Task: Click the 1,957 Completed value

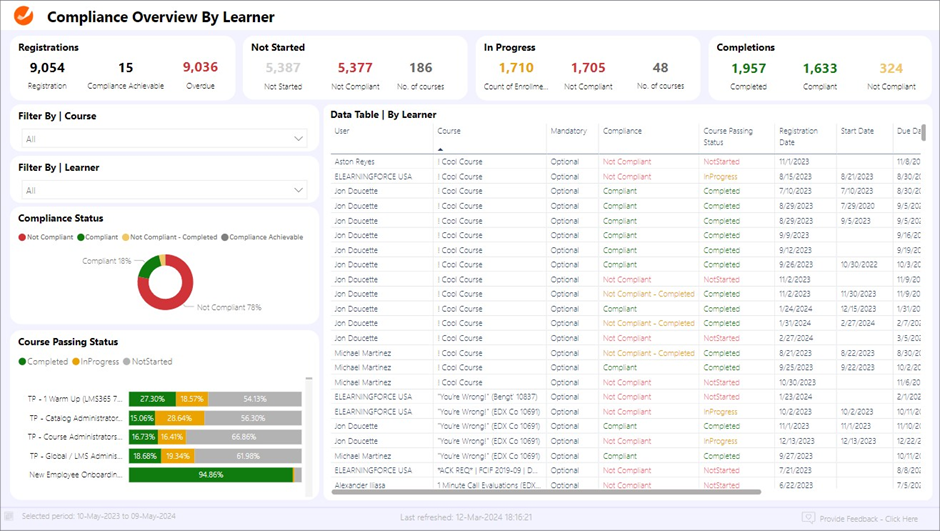Action: 748,68
